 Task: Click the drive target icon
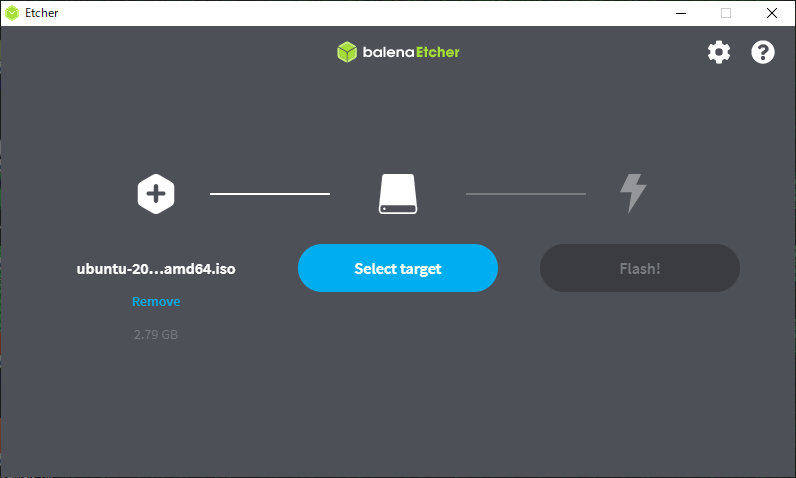point(398,194)
